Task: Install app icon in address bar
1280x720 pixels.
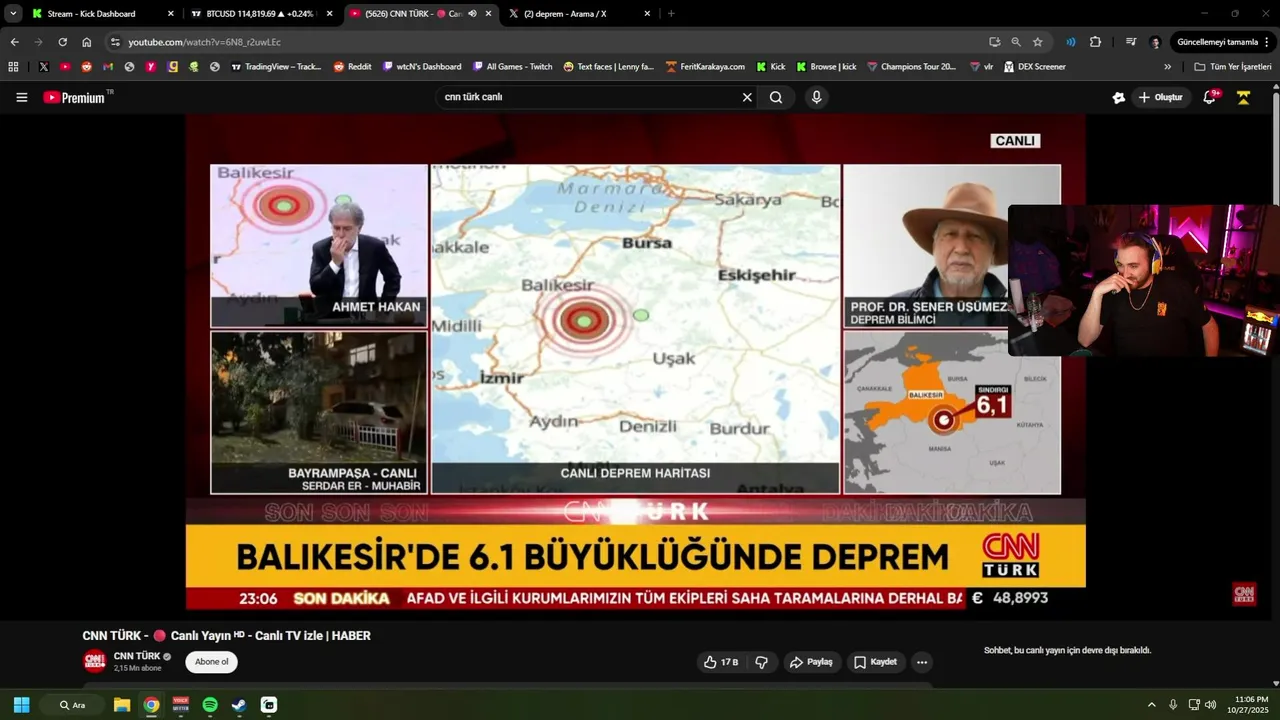Action: point(994,42)
